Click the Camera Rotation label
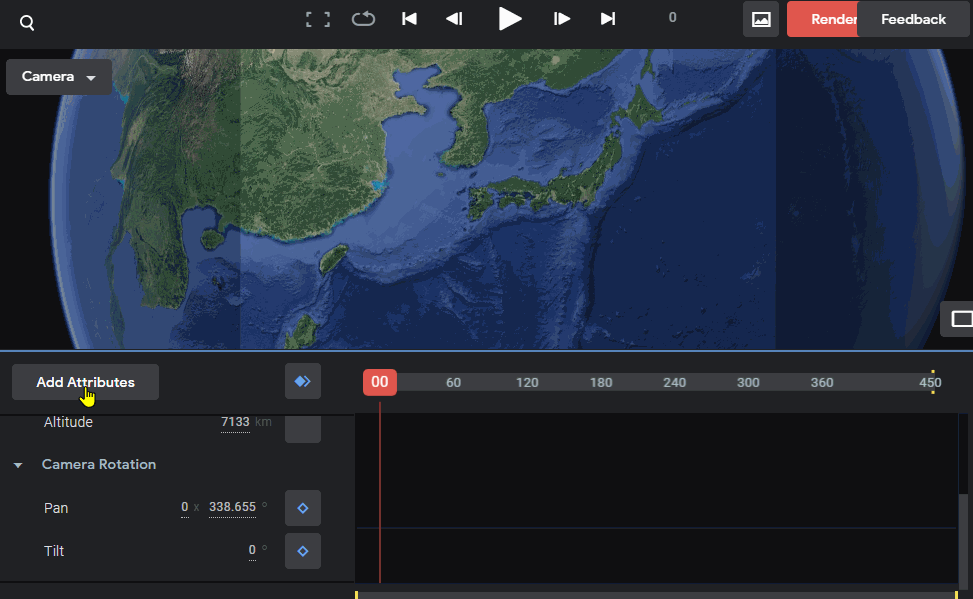The height and width of the screenshot is (599, 973). (x=99, y=464)
